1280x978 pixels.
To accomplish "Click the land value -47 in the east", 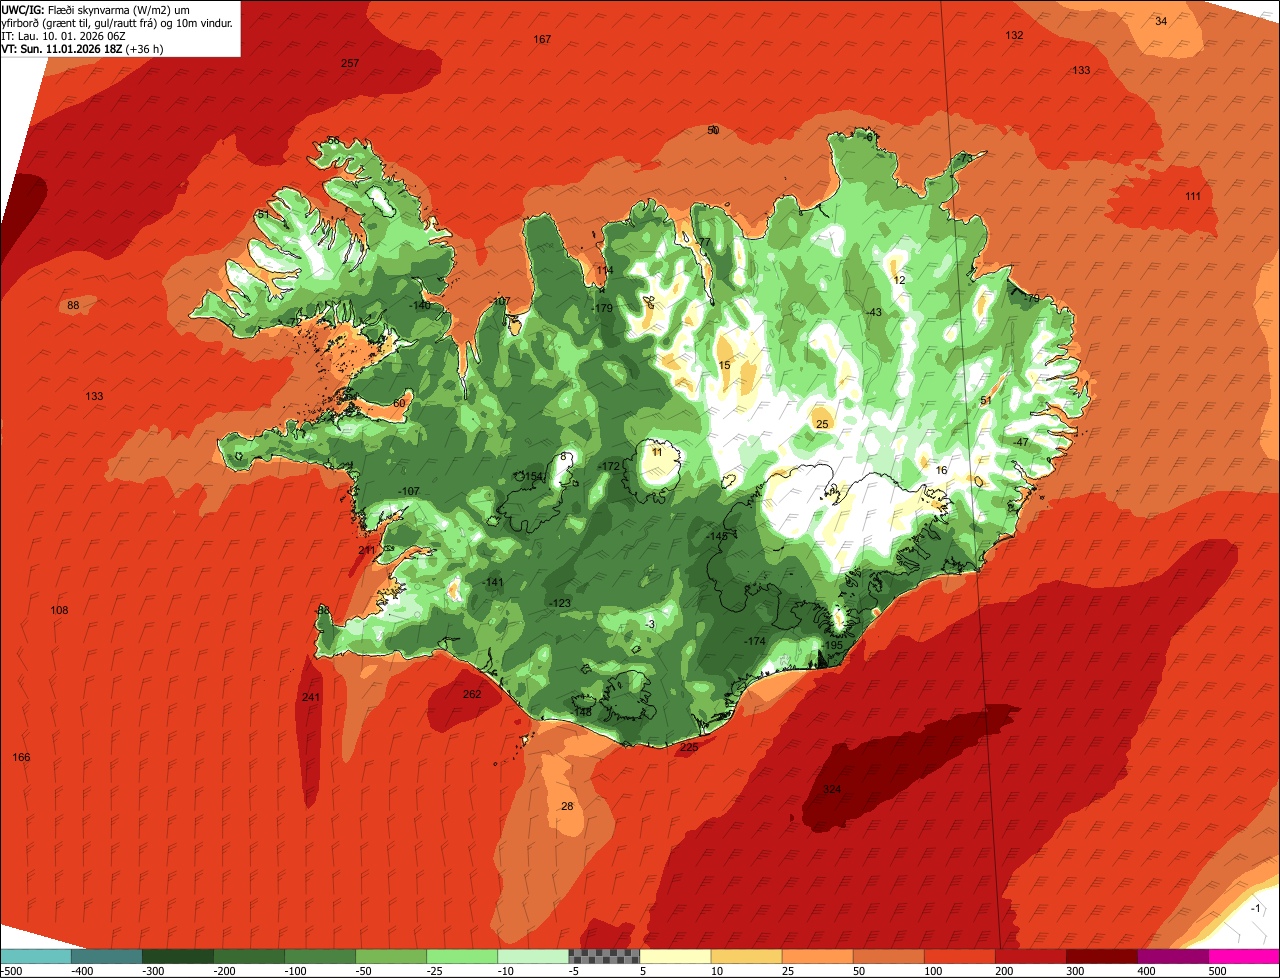I will [x=1019, y=442].
